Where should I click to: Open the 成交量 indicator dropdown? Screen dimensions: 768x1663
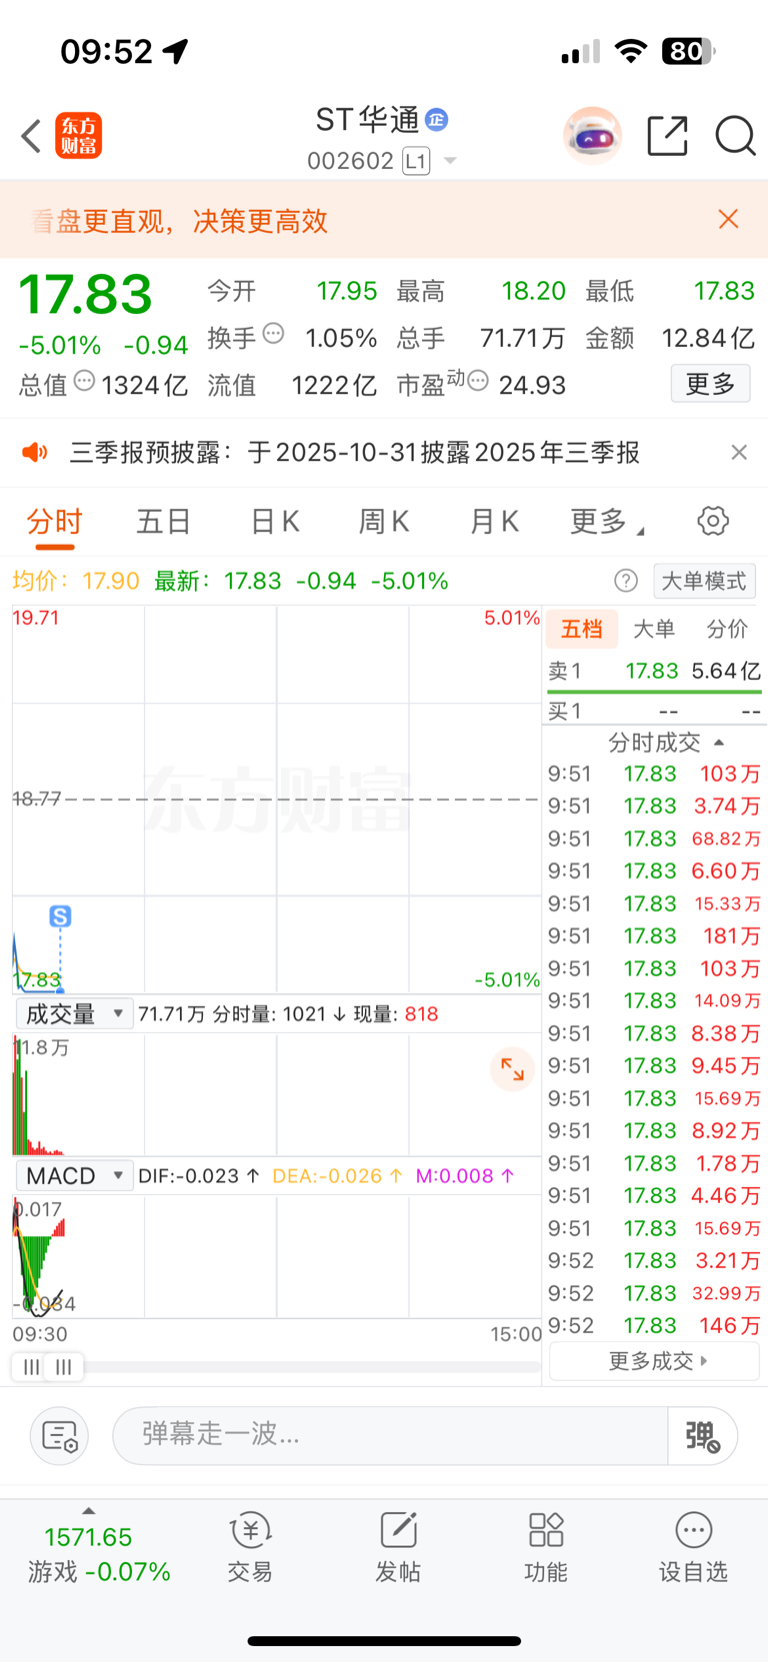(x=75, y=1014)
